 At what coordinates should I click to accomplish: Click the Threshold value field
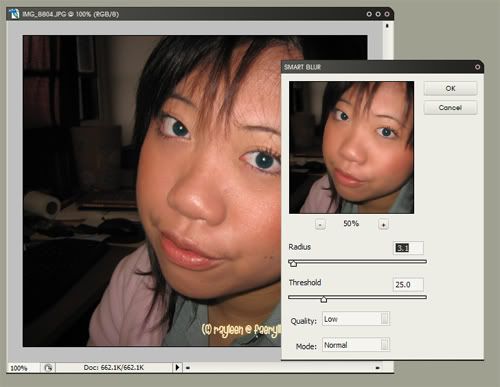[x=408, y=285]
